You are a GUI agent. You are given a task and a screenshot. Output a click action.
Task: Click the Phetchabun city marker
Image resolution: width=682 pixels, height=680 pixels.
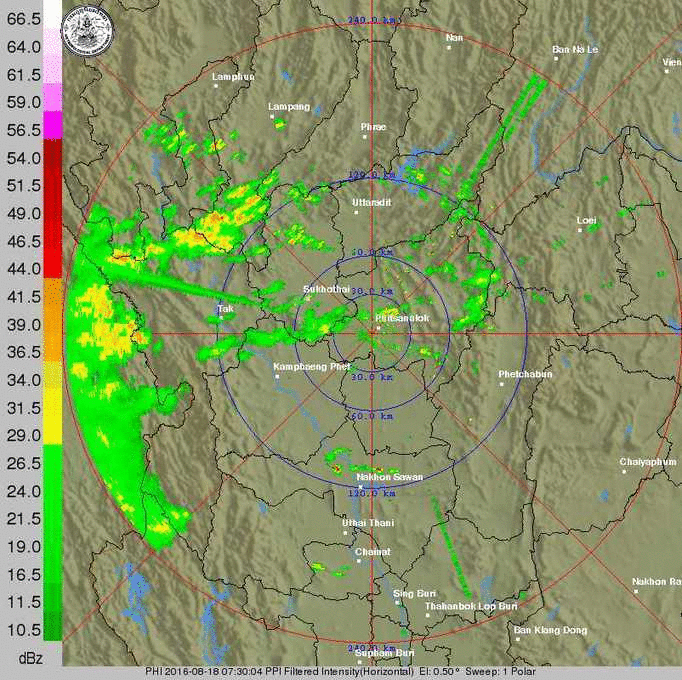pos(501,385)
